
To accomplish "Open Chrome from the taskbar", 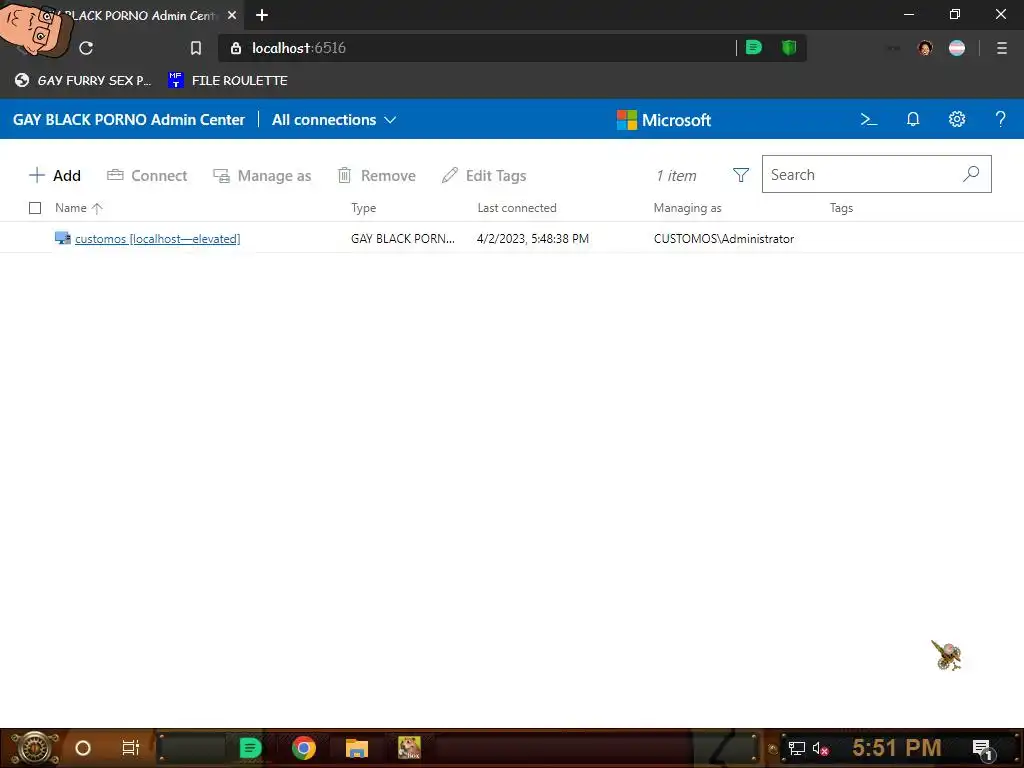I will pyautogui.click(x=304, y=748).
